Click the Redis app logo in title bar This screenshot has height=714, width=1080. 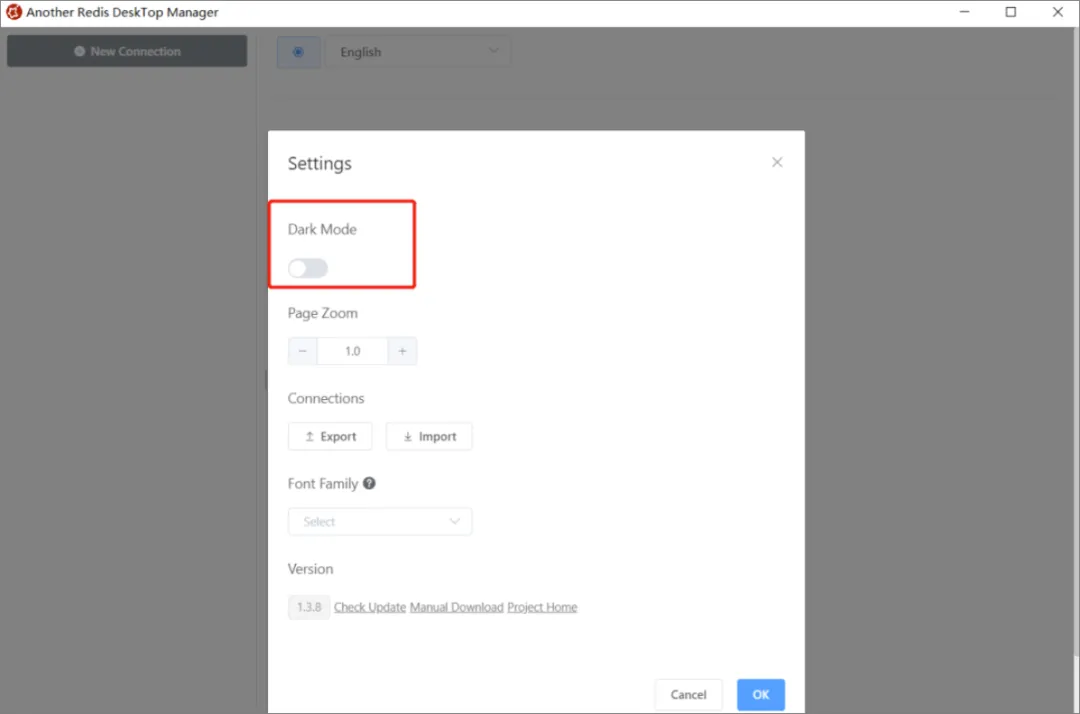(x=14, y=13)
